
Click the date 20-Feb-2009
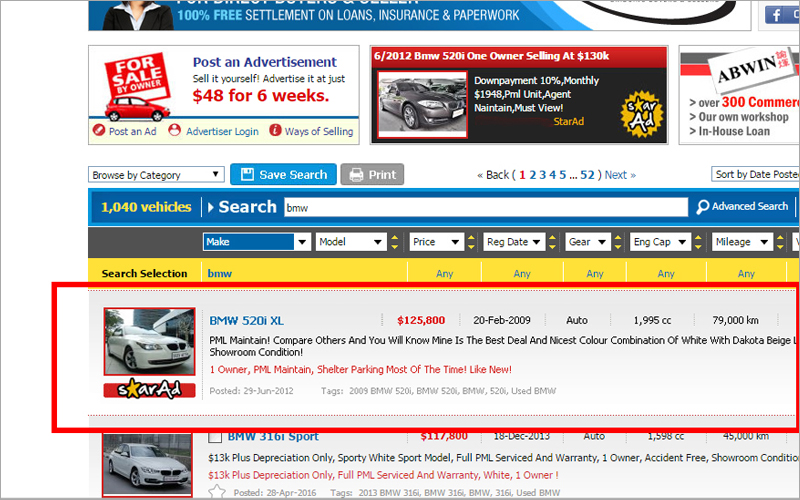pos(502,320)
